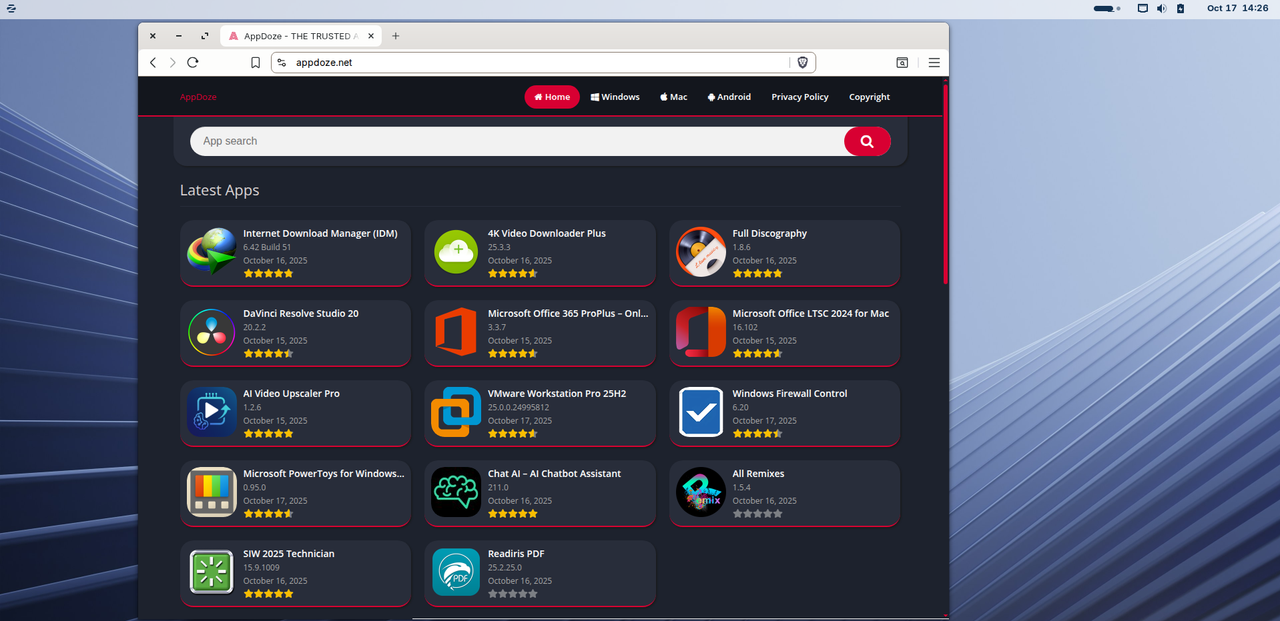Click the Latest Apps heading
The image size is (1280, 621).
pos(219,190)
